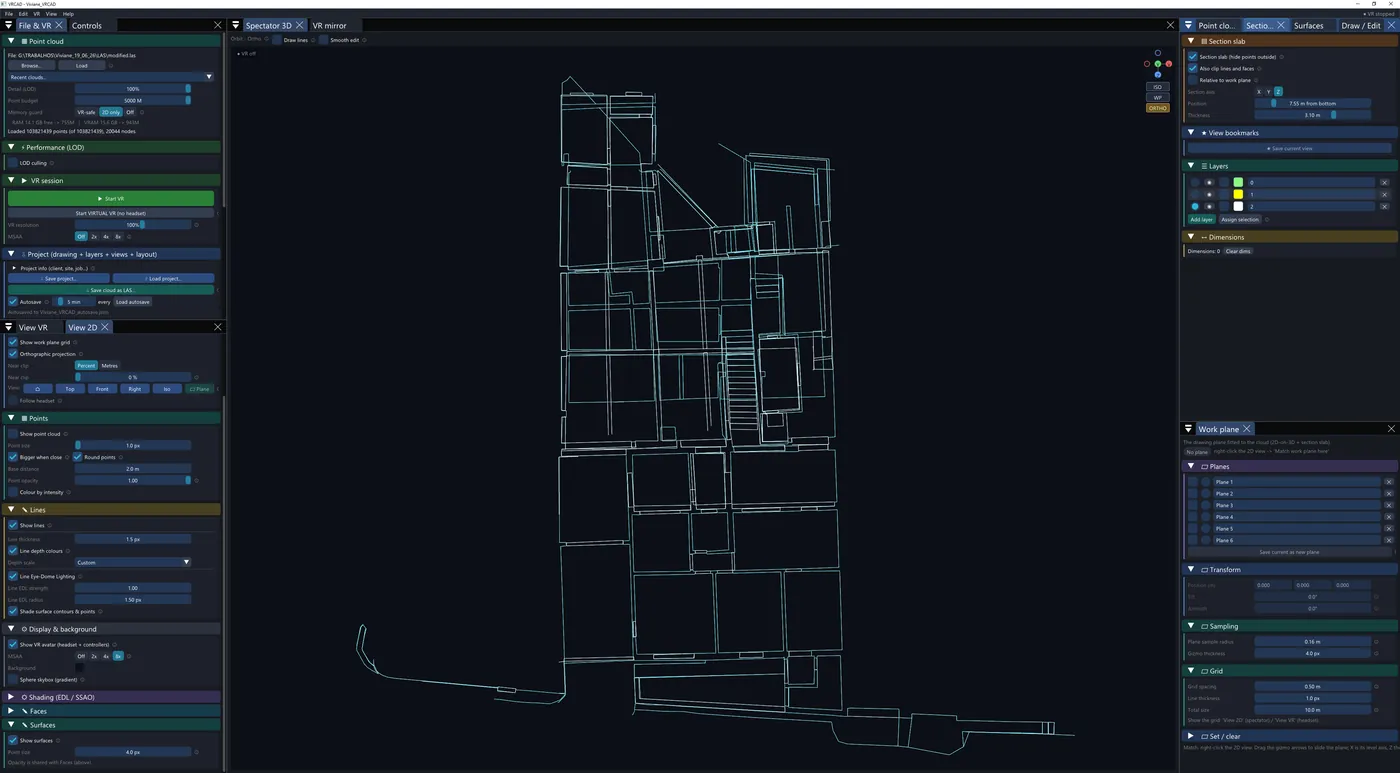Open the File & VR panel tab-list menu icon
The image size is (1400, 773).
9,25
